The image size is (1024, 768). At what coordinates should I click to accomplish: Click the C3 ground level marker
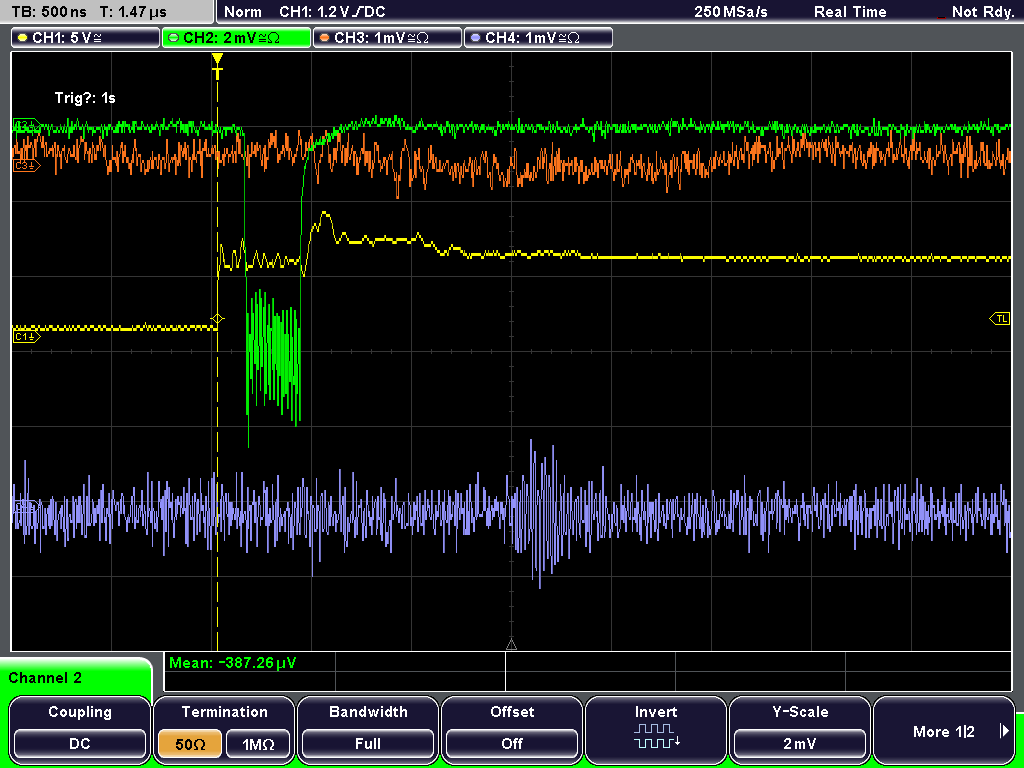point(26,166)
